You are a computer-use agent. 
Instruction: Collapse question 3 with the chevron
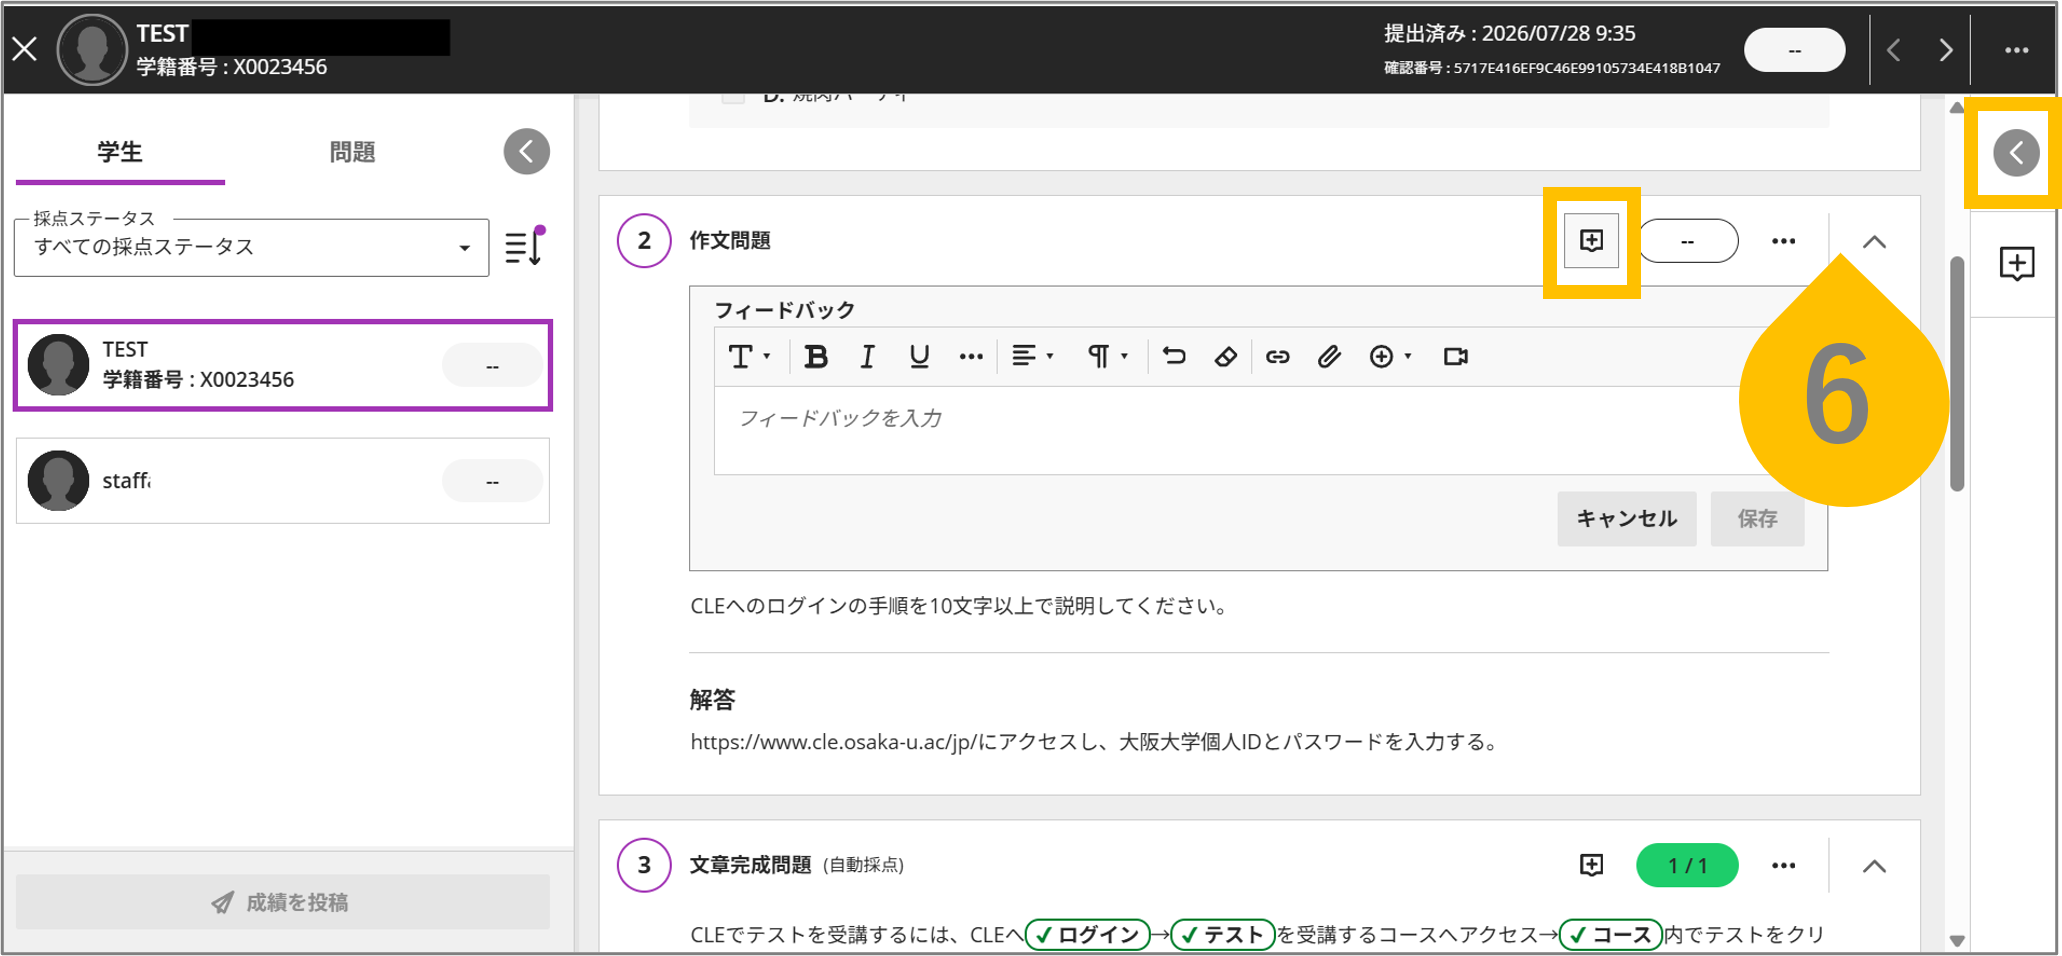click(x=1874, y=866)
